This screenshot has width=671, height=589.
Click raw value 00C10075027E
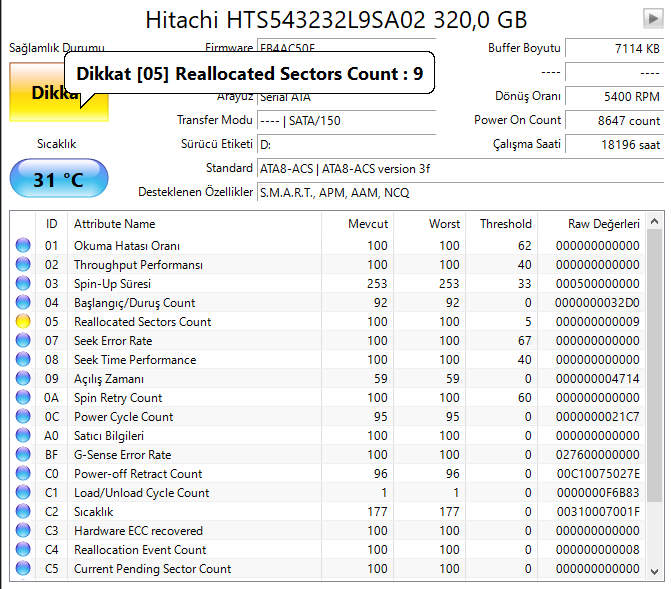point(597,473)
